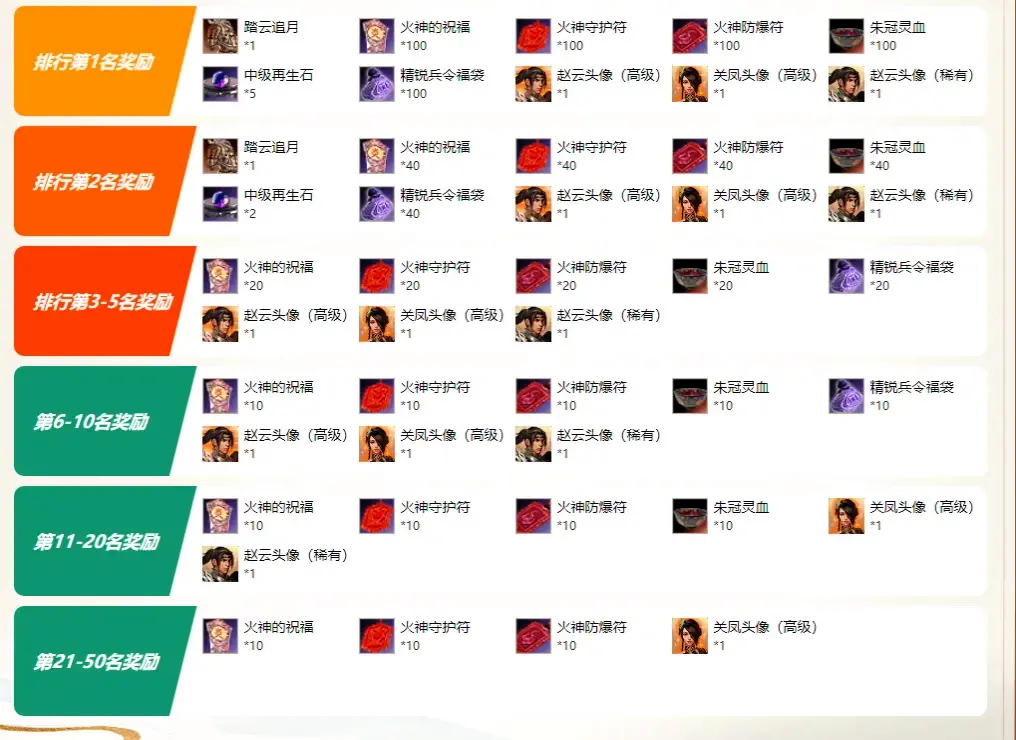The height and width of the screenshot is (740, 1016).
Task: Open the 第11-20名奖励 banner
Action: tap(104, 541)
